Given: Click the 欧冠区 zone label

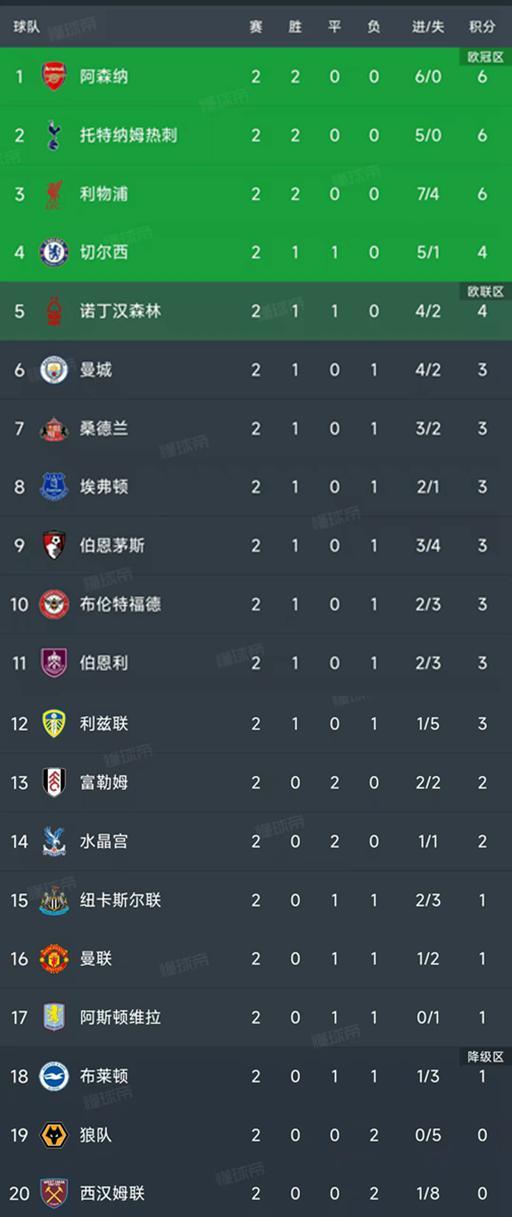Looking at the screenshot, I should pos(486,57).
